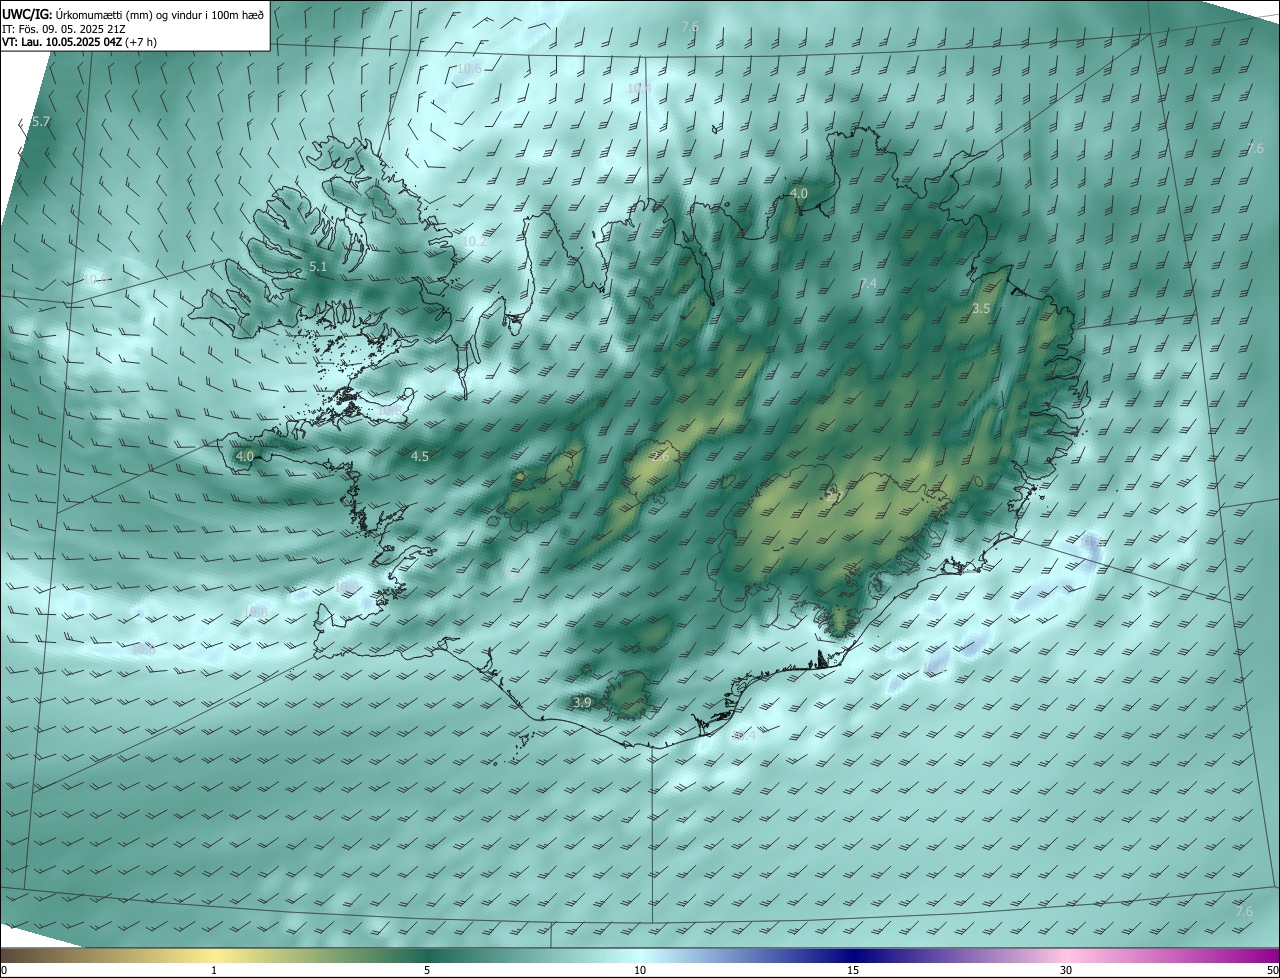Click the 'VT: Lau. 10.05.2025 04Z (+7 h)' line
This screenshot has width=1280, height=978.
pyautogui.click(x=79, y=42)
